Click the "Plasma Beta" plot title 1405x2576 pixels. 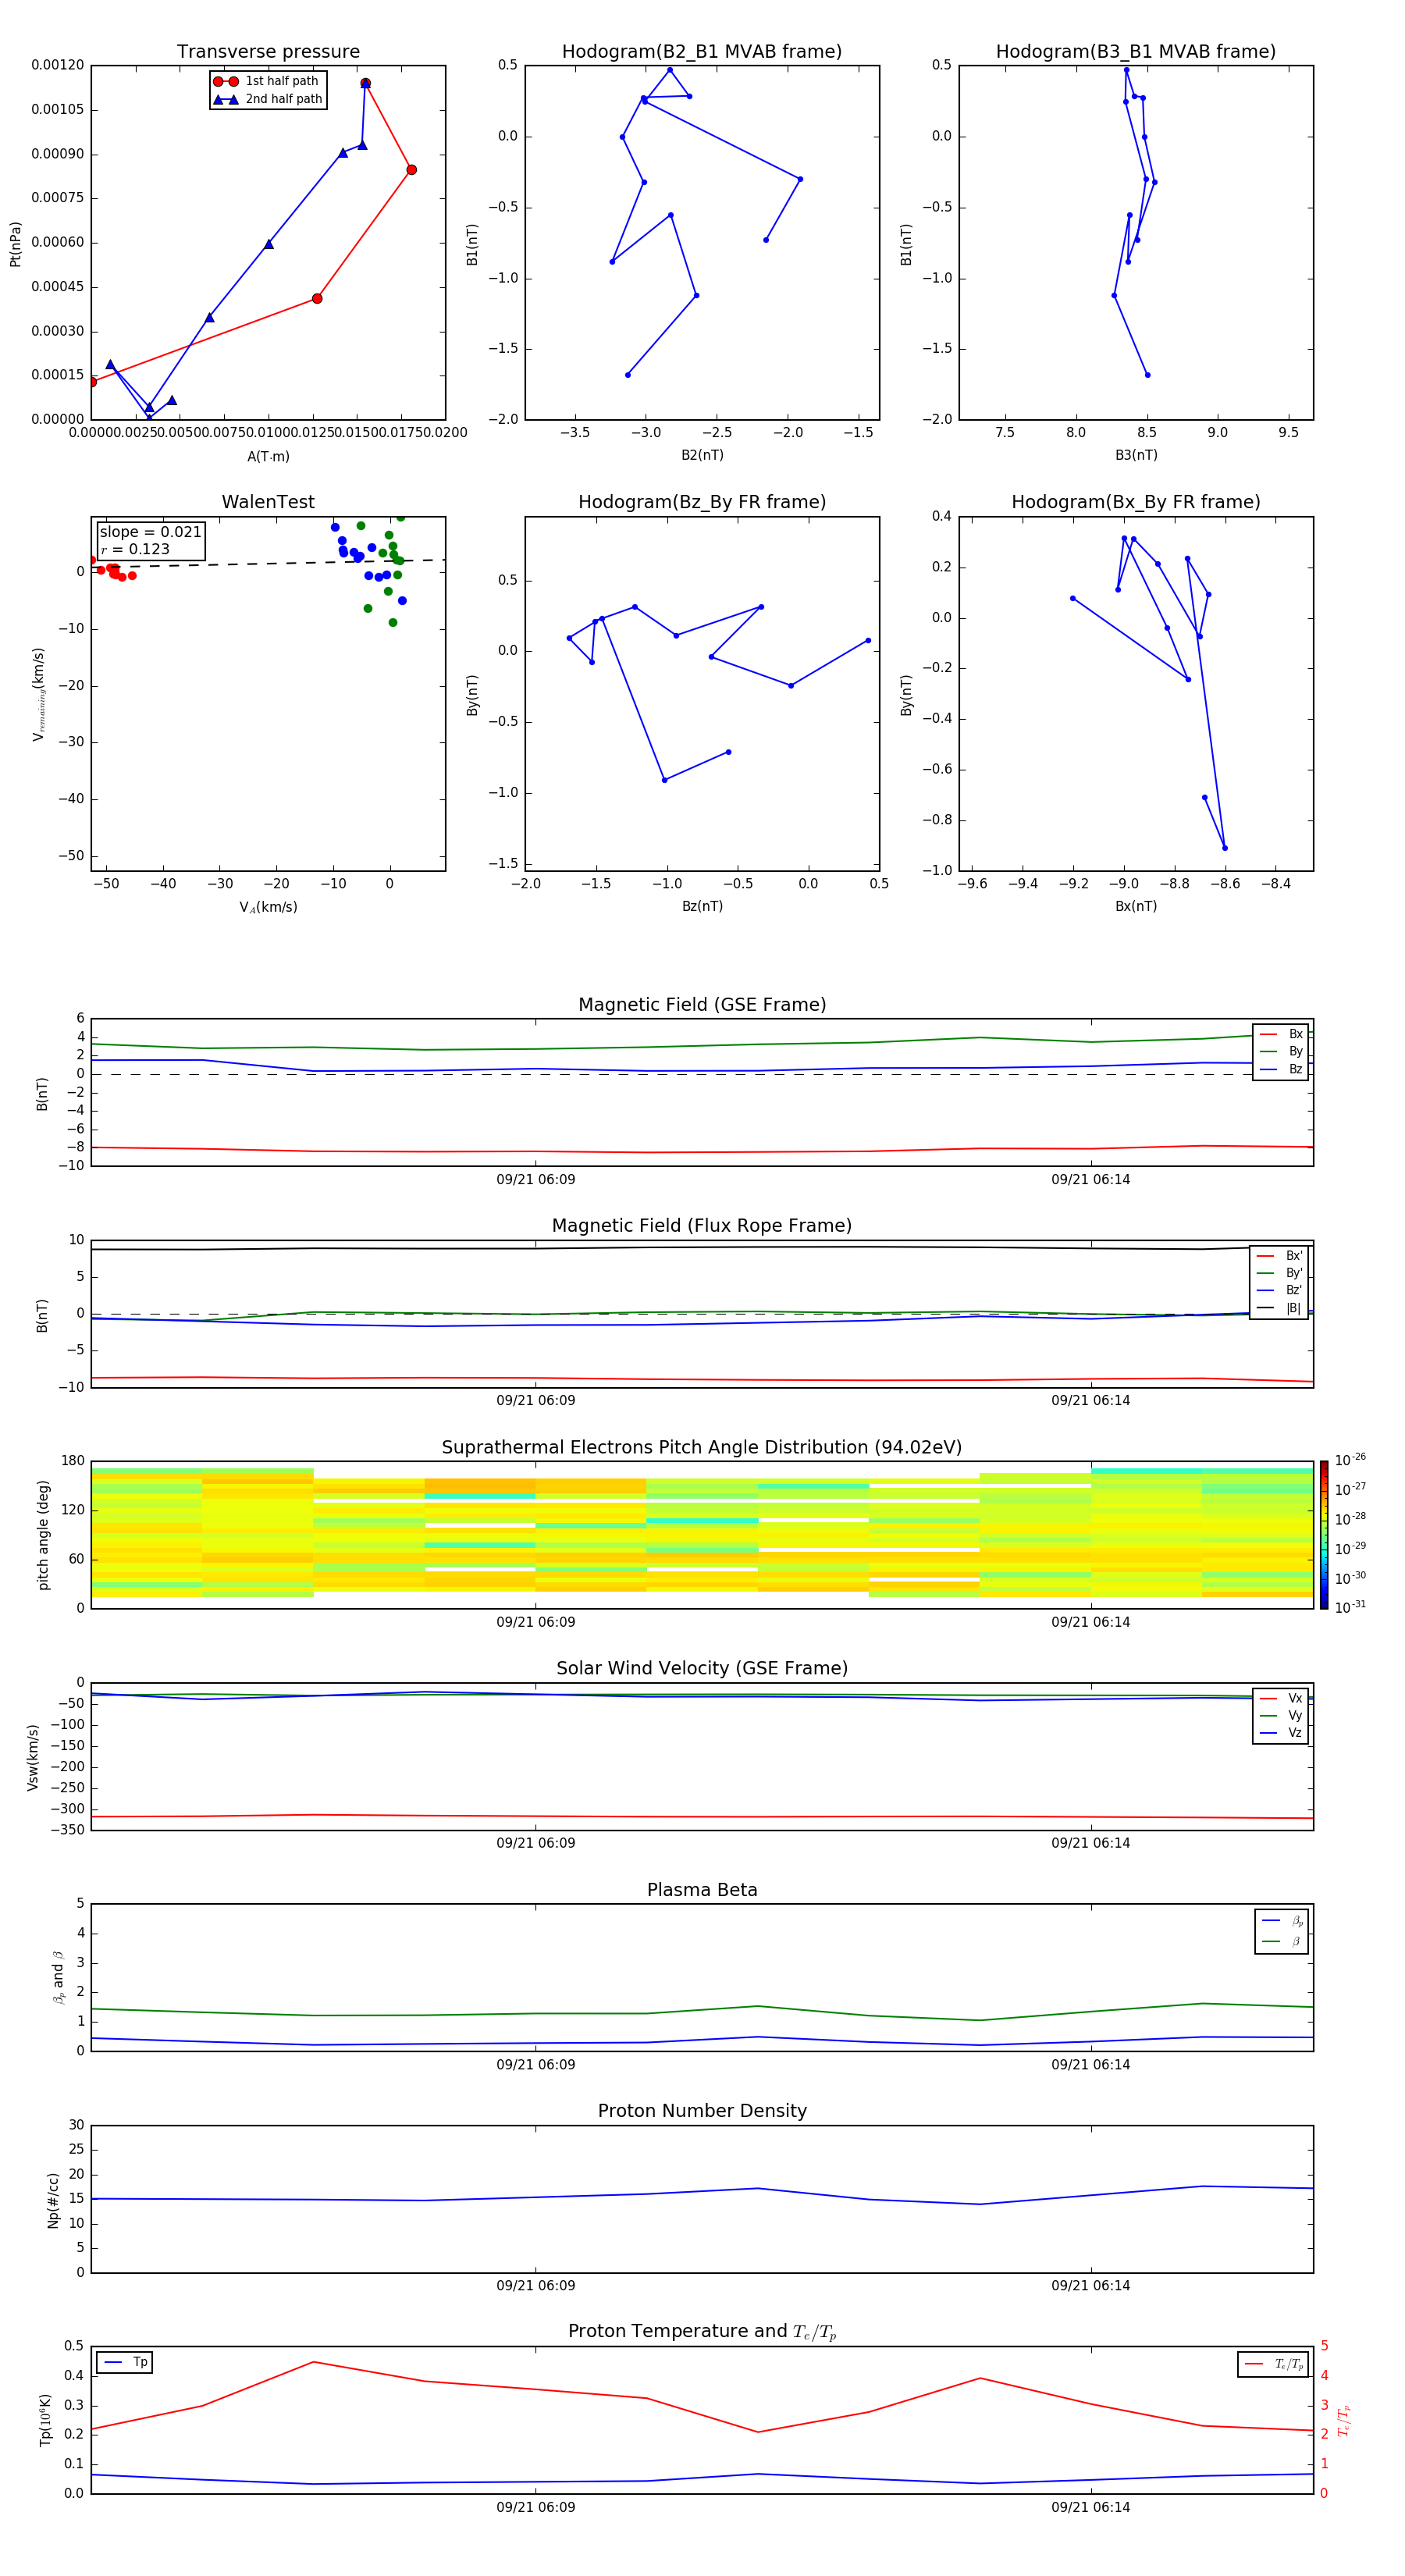[x=702, y=1890]
